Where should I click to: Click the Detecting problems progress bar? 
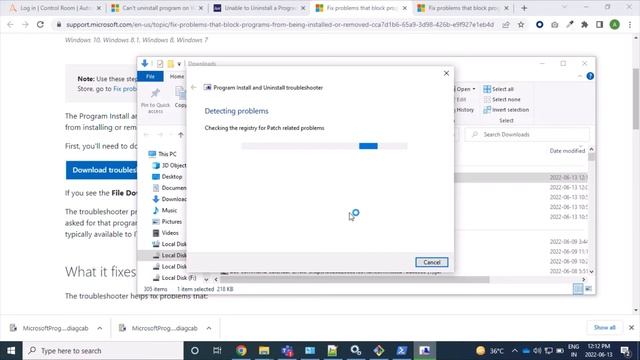point(324,146)
